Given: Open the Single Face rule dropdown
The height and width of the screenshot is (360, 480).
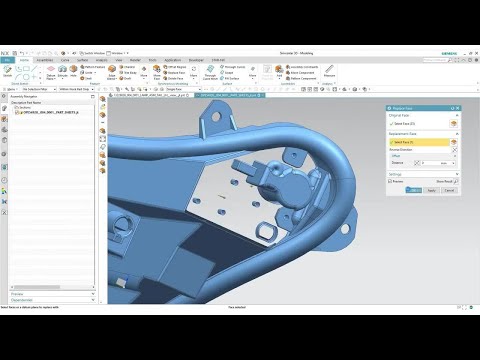Looking at the screenshot, I should 184,89.
